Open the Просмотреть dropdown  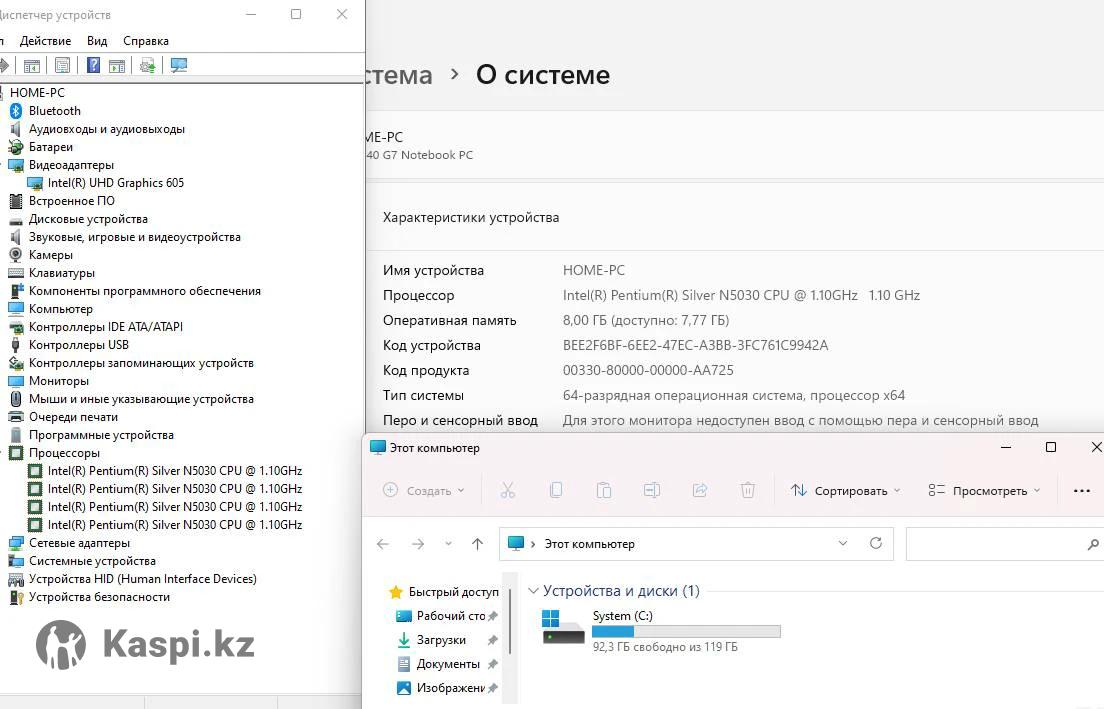pyautogui.click(x=984, y=490)
